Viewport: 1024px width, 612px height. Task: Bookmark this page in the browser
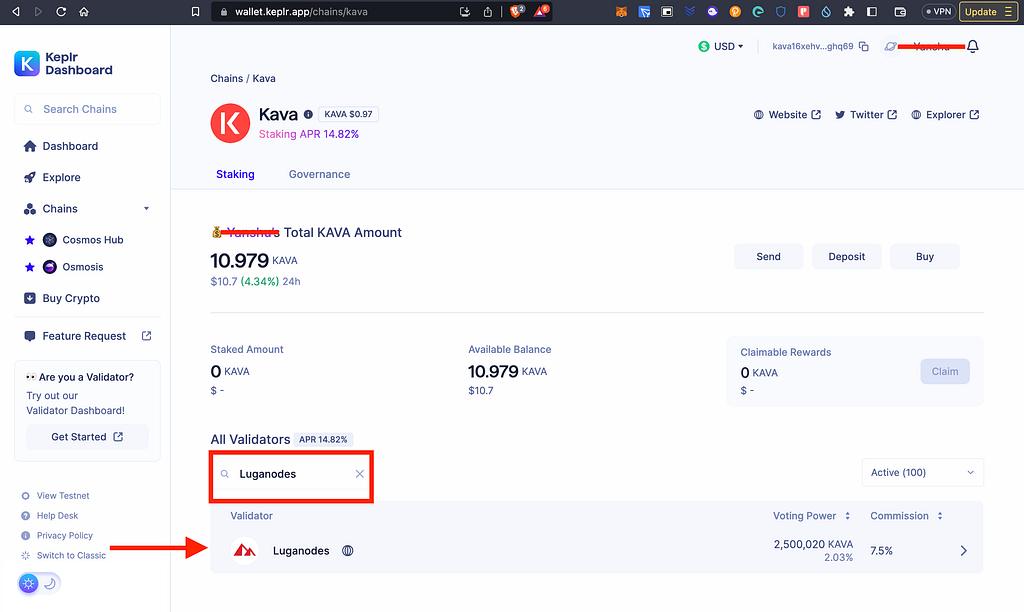(x=195, y=12)
